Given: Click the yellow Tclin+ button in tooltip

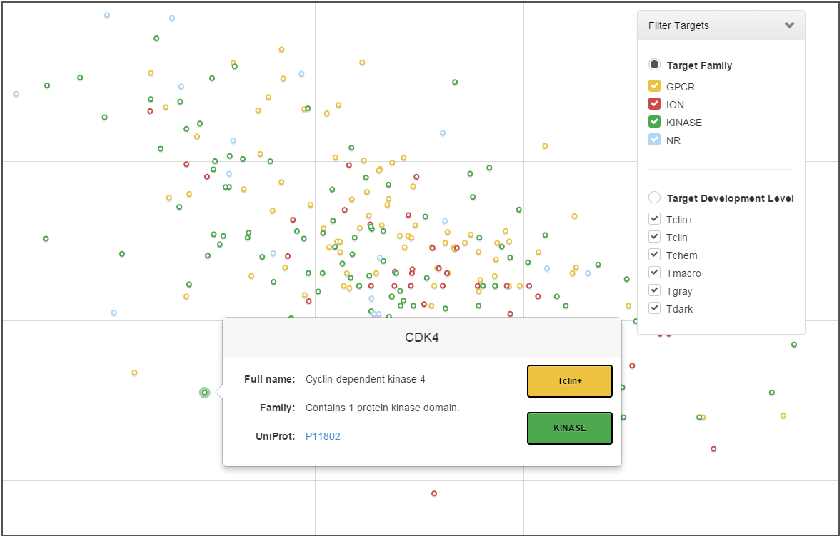Looking at the screenshot, I should tap(569, 381).
